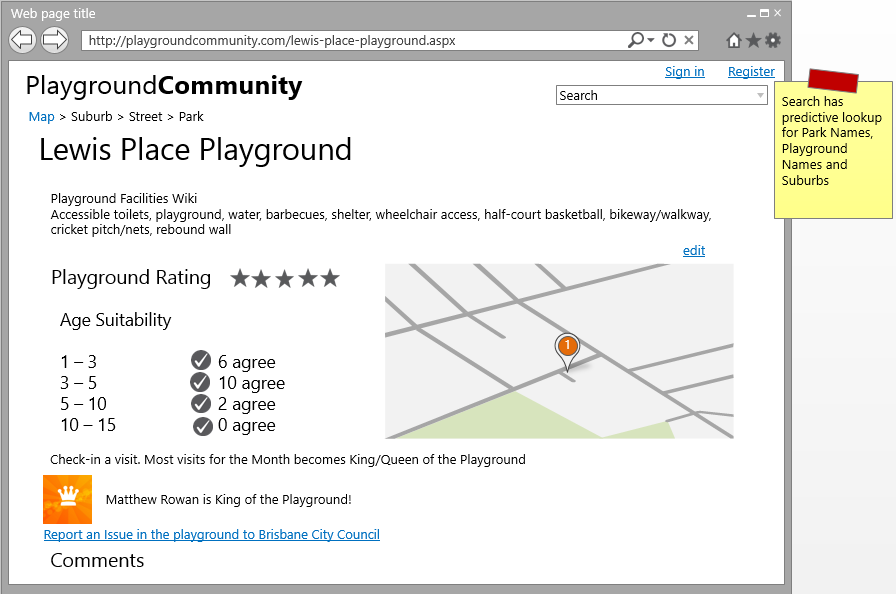896x594 pixels.
Task: Click the Report an Issue to Council link
Action: pos(211,535)
